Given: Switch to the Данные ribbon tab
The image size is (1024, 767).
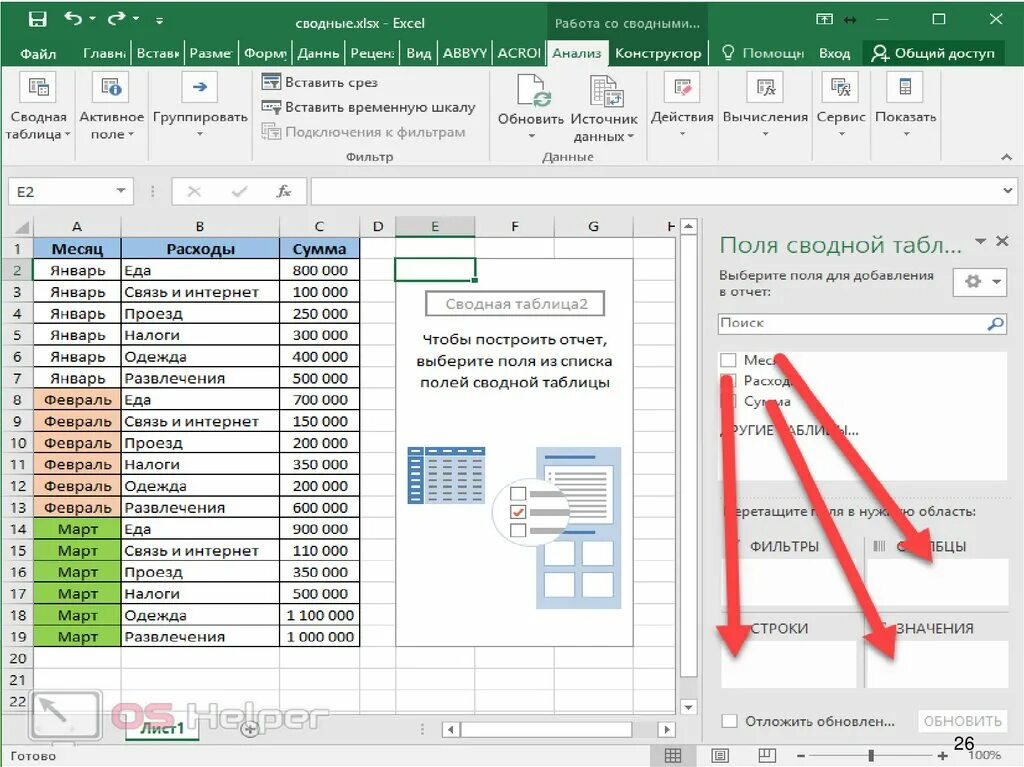Looking at the screenshot, I should (318, 54).
